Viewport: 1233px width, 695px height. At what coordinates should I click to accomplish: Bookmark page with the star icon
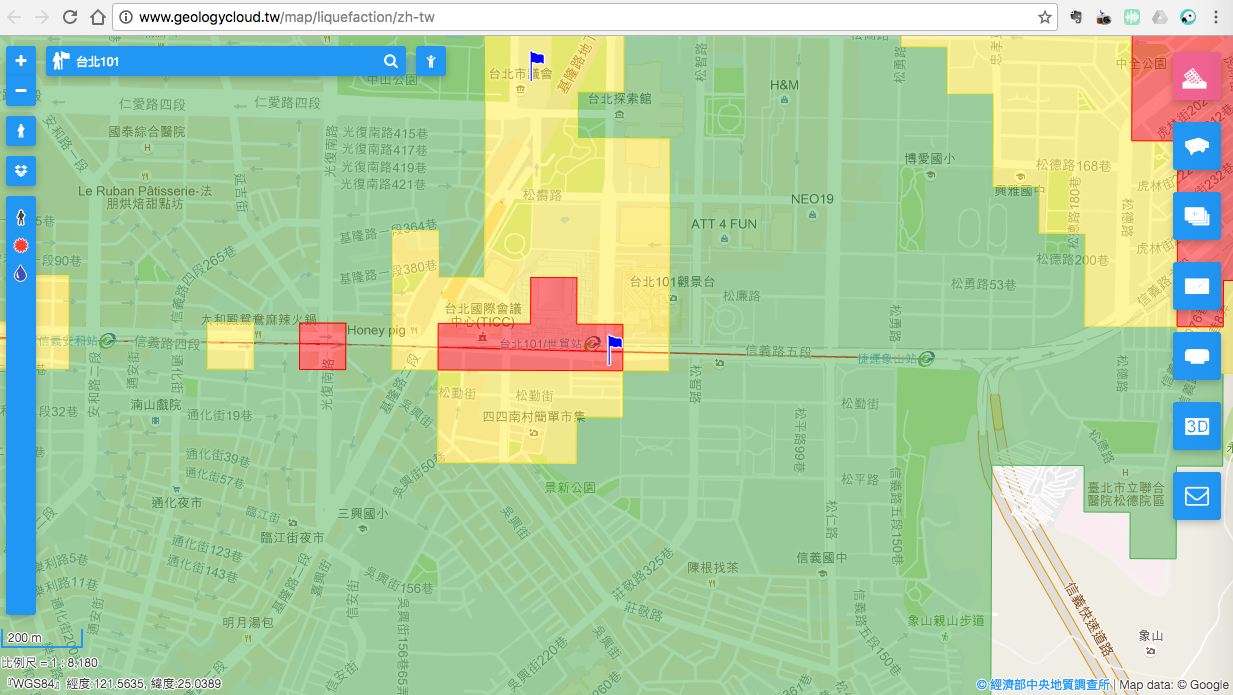tap(1044, 17)
